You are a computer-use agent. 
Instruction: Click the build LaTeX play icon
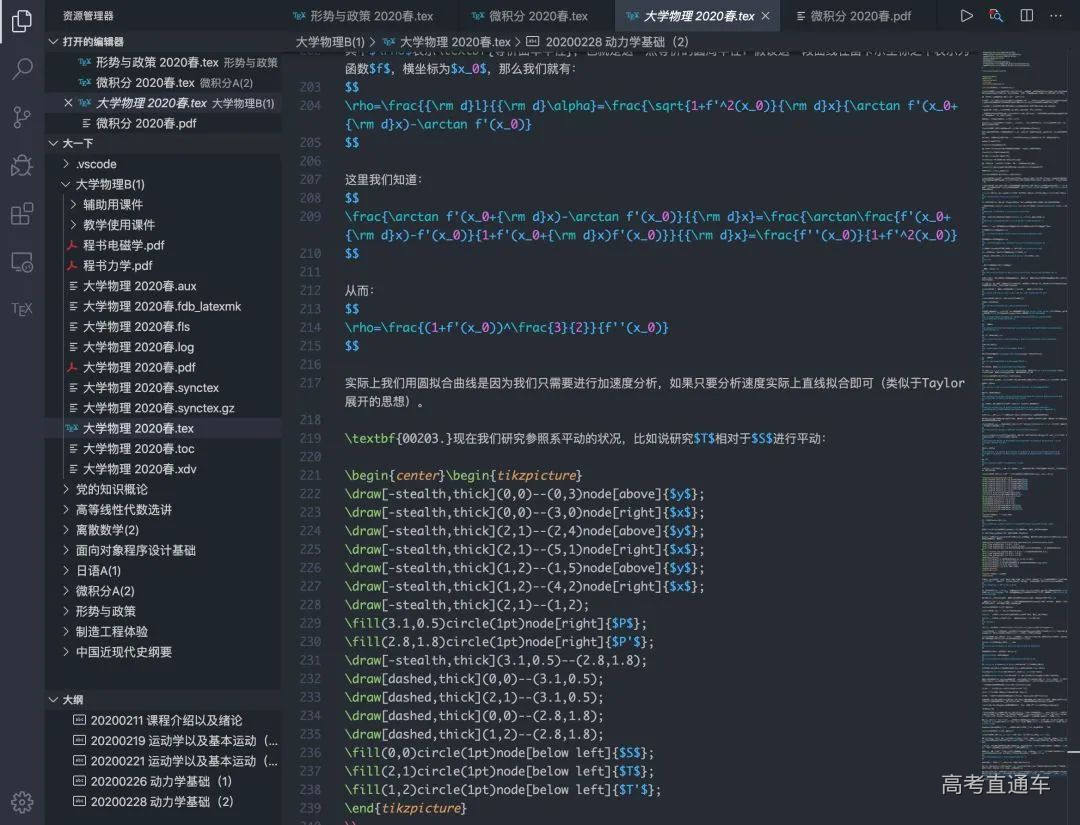pyautogui.click(x=966, y=16)
